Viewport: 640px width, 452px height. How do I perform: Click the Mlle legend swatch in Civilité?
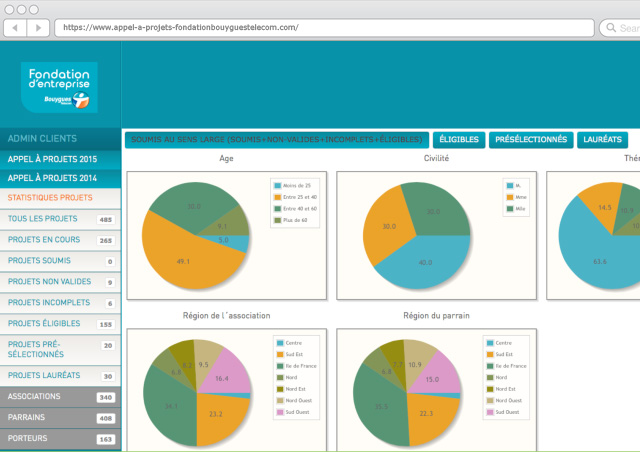tap(510, 209)
